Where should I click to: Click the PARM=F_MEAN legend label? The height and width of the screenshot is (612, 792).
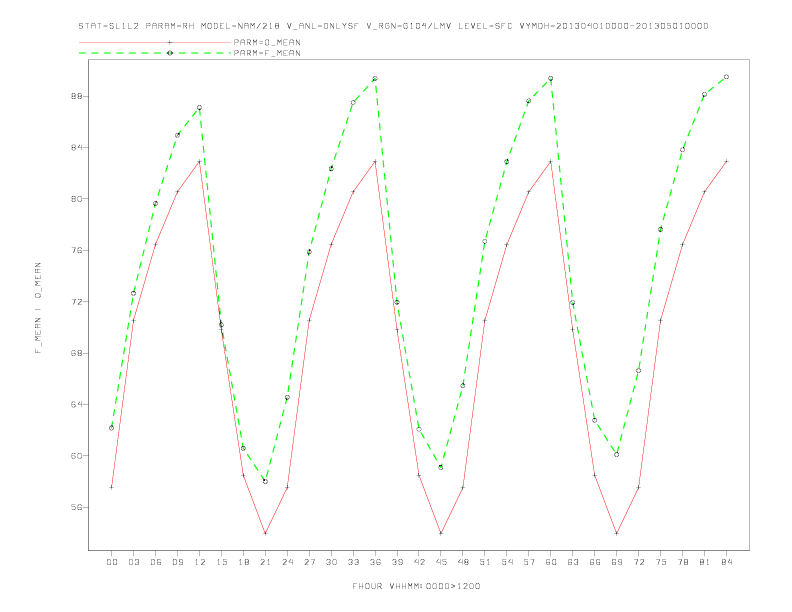pos(267,53)
